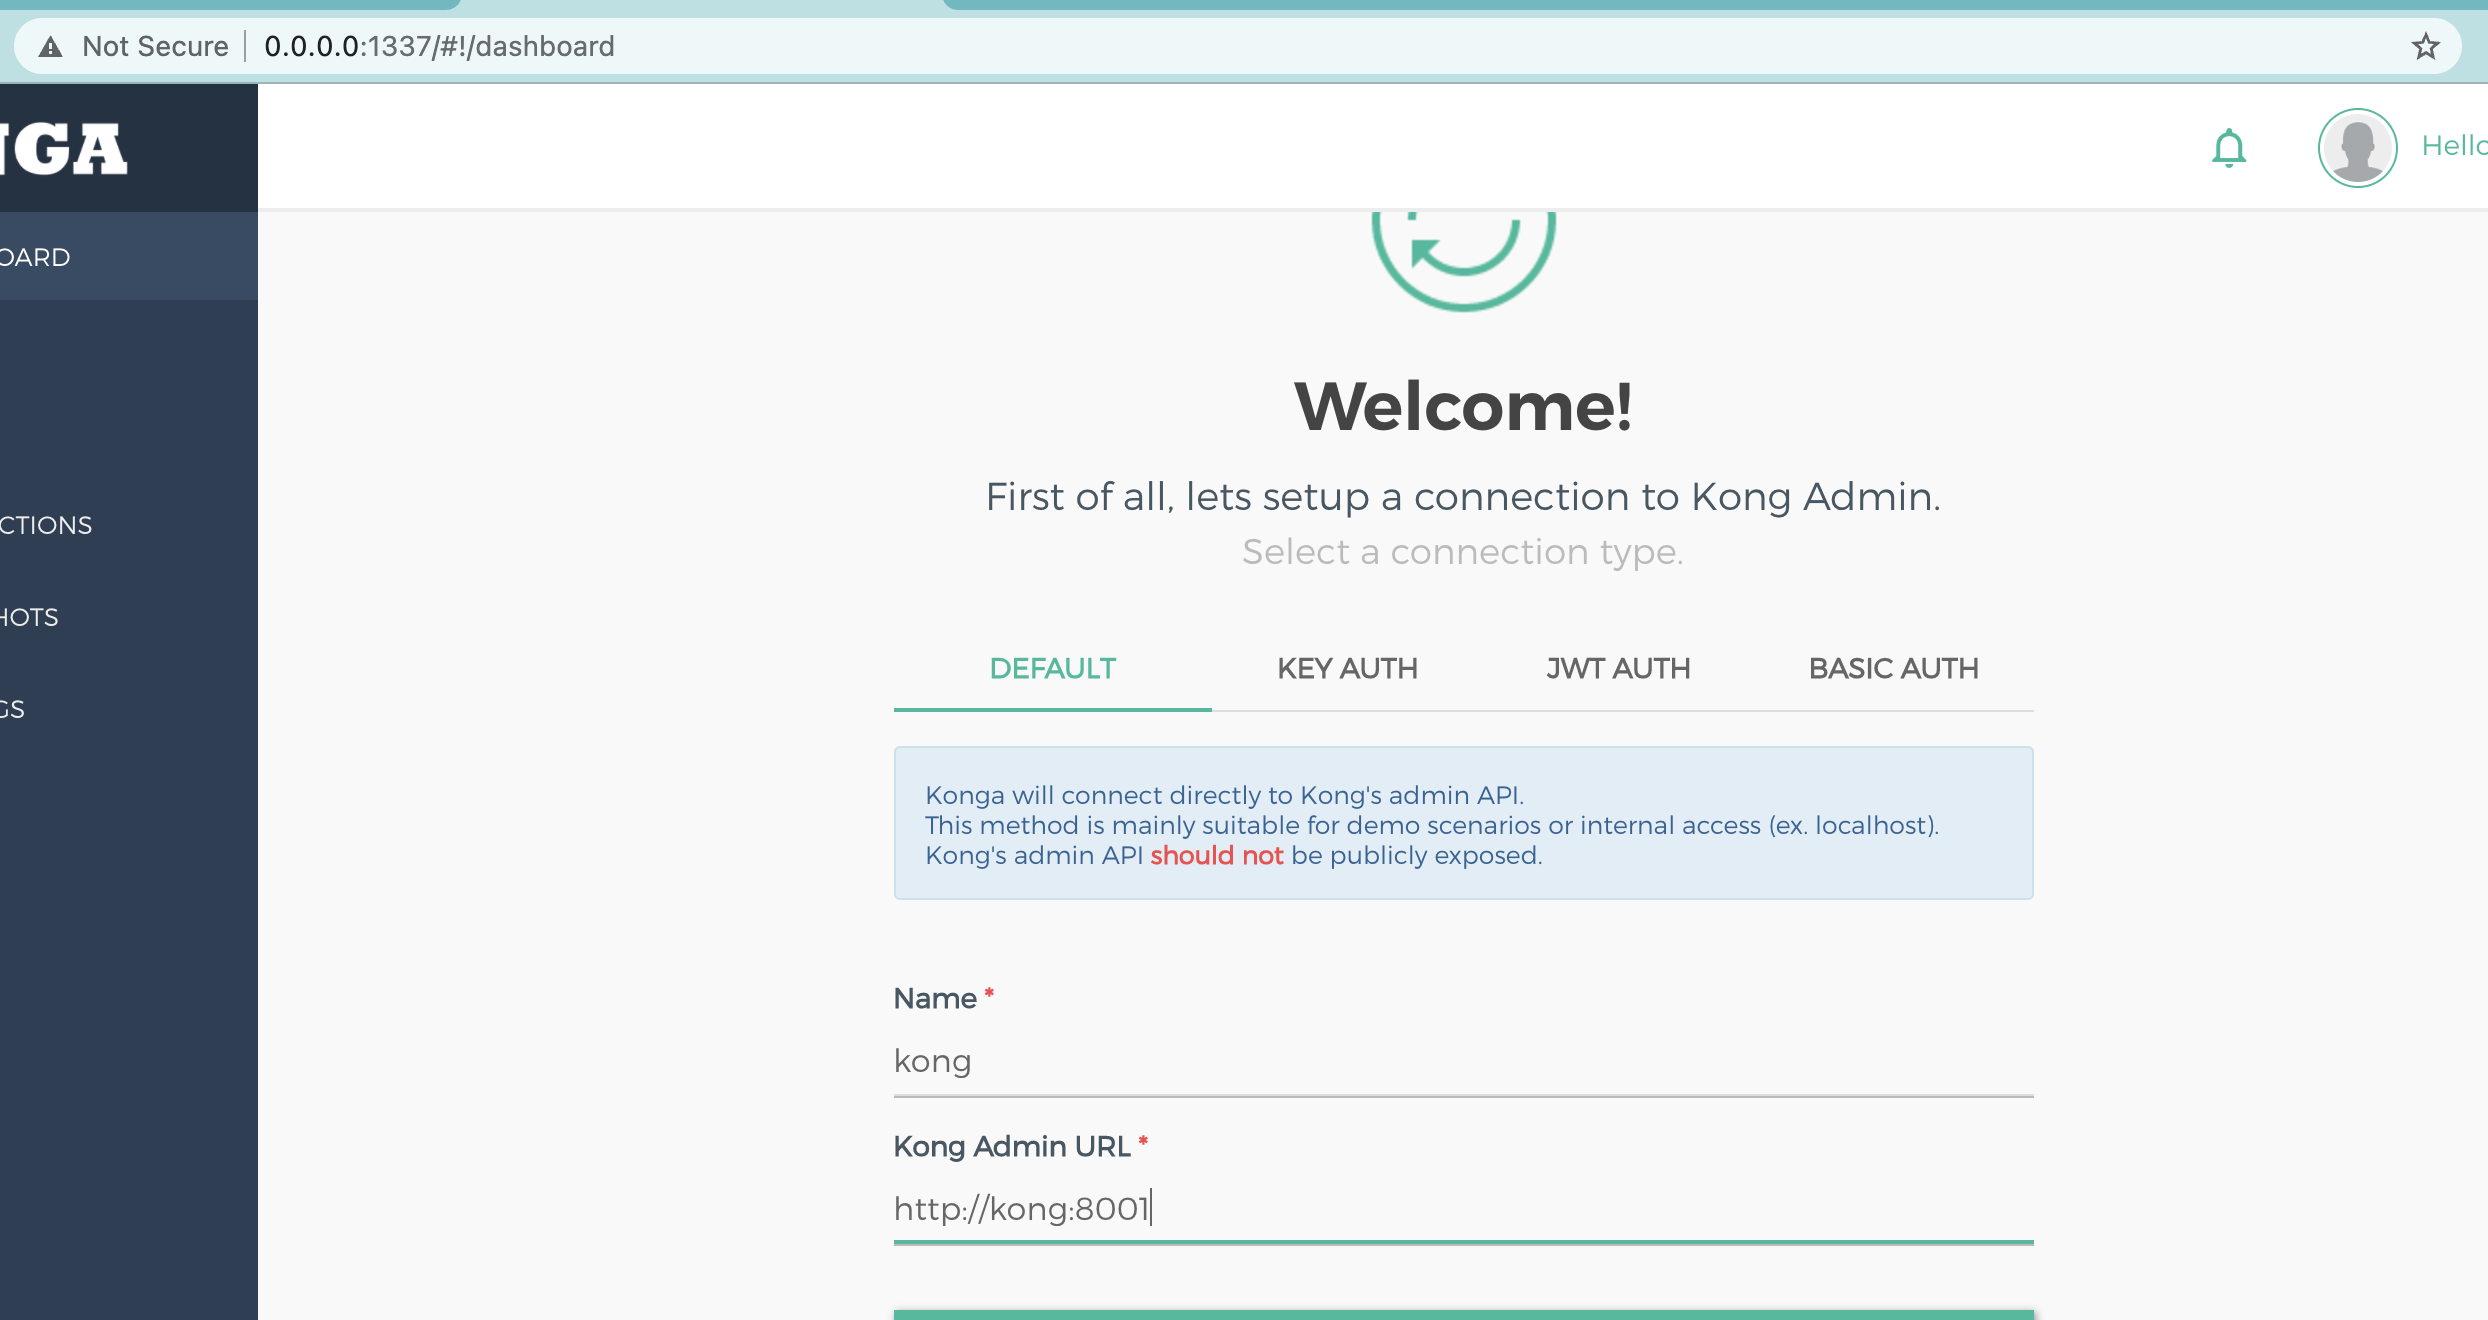
Task: Go to Connections in the sidebar
Action: click(46, 525)
